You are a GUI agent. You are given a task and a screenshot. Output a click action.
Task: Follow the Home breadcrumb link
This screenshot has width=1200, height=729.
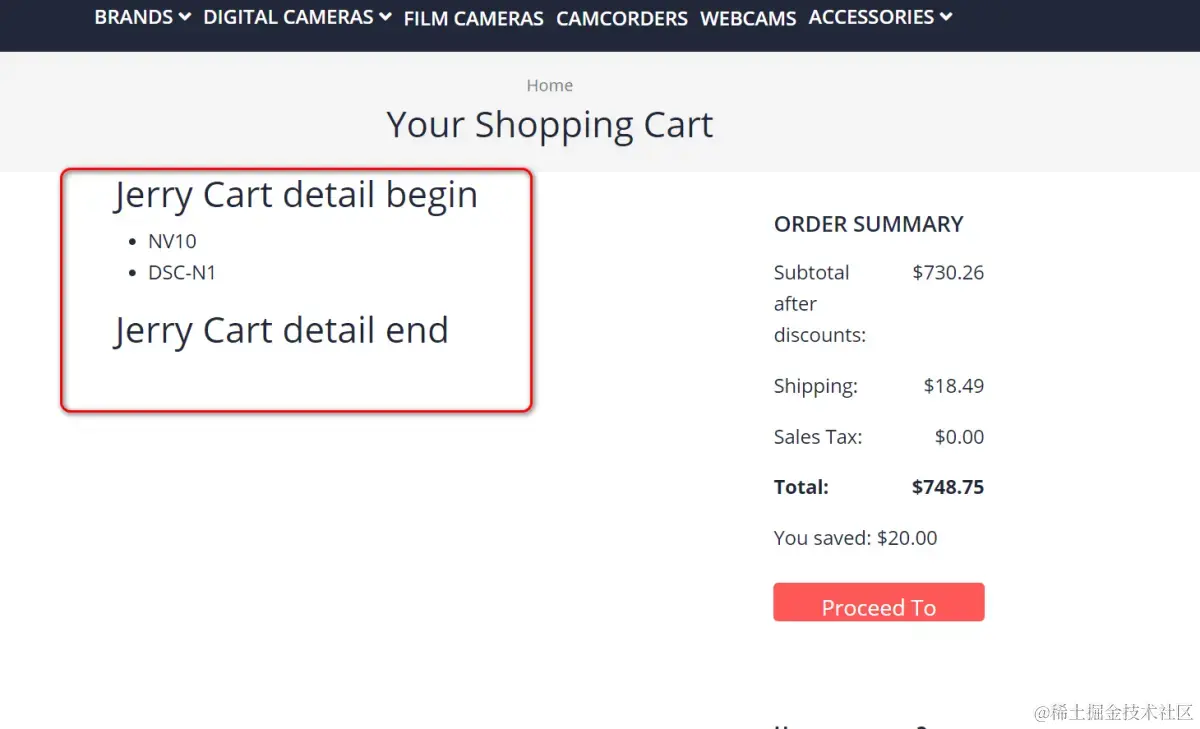[550, 86]
